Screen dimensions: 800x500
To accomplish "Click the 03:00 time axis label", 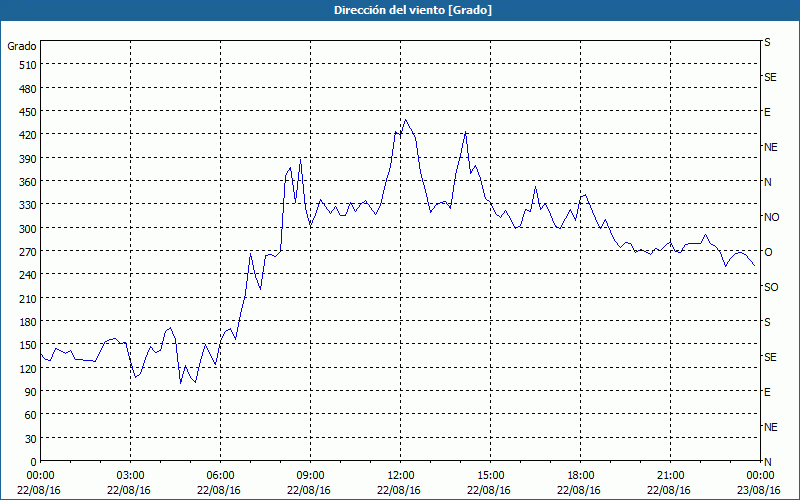I will point(130,476).
